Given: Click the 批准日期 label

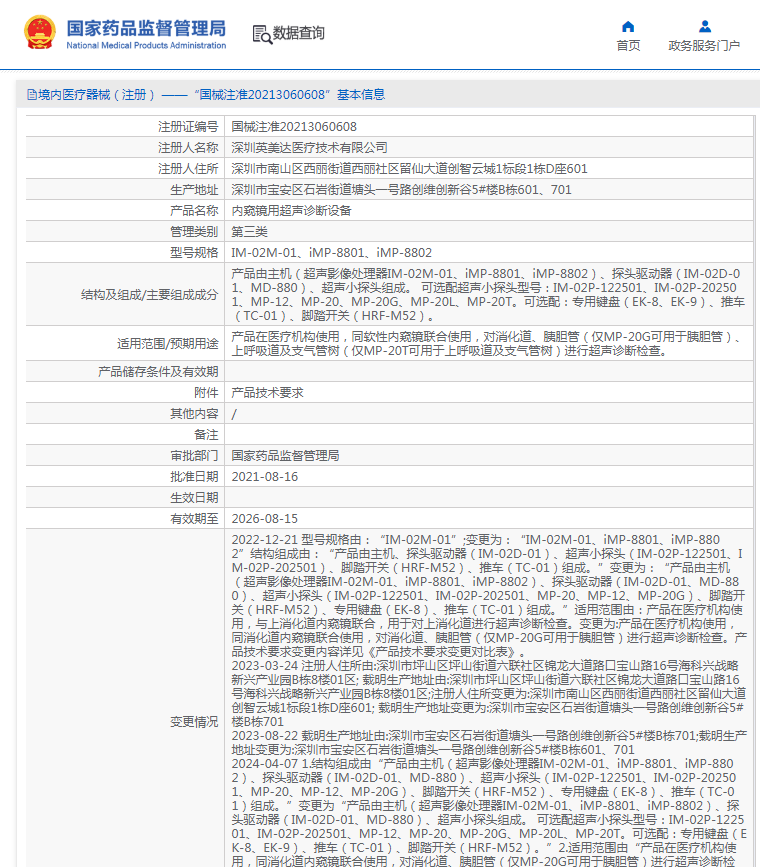Looking at the screenshot, I should point(194,477).
